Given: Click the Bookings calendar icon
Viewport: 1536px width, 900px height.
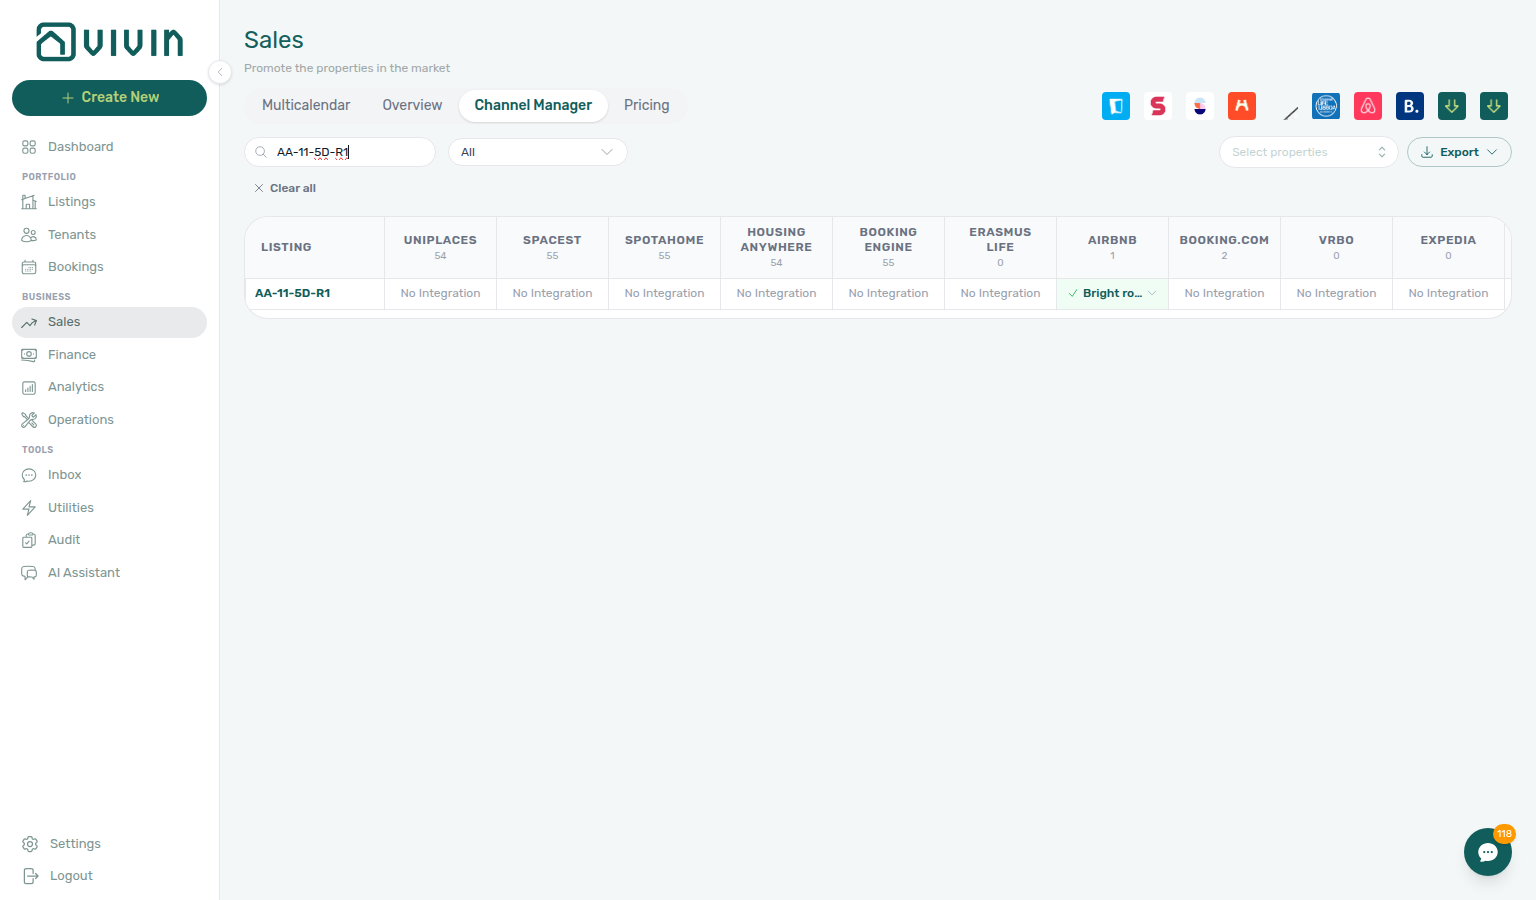Looking at the screenshot, I should tap(29, 267).
